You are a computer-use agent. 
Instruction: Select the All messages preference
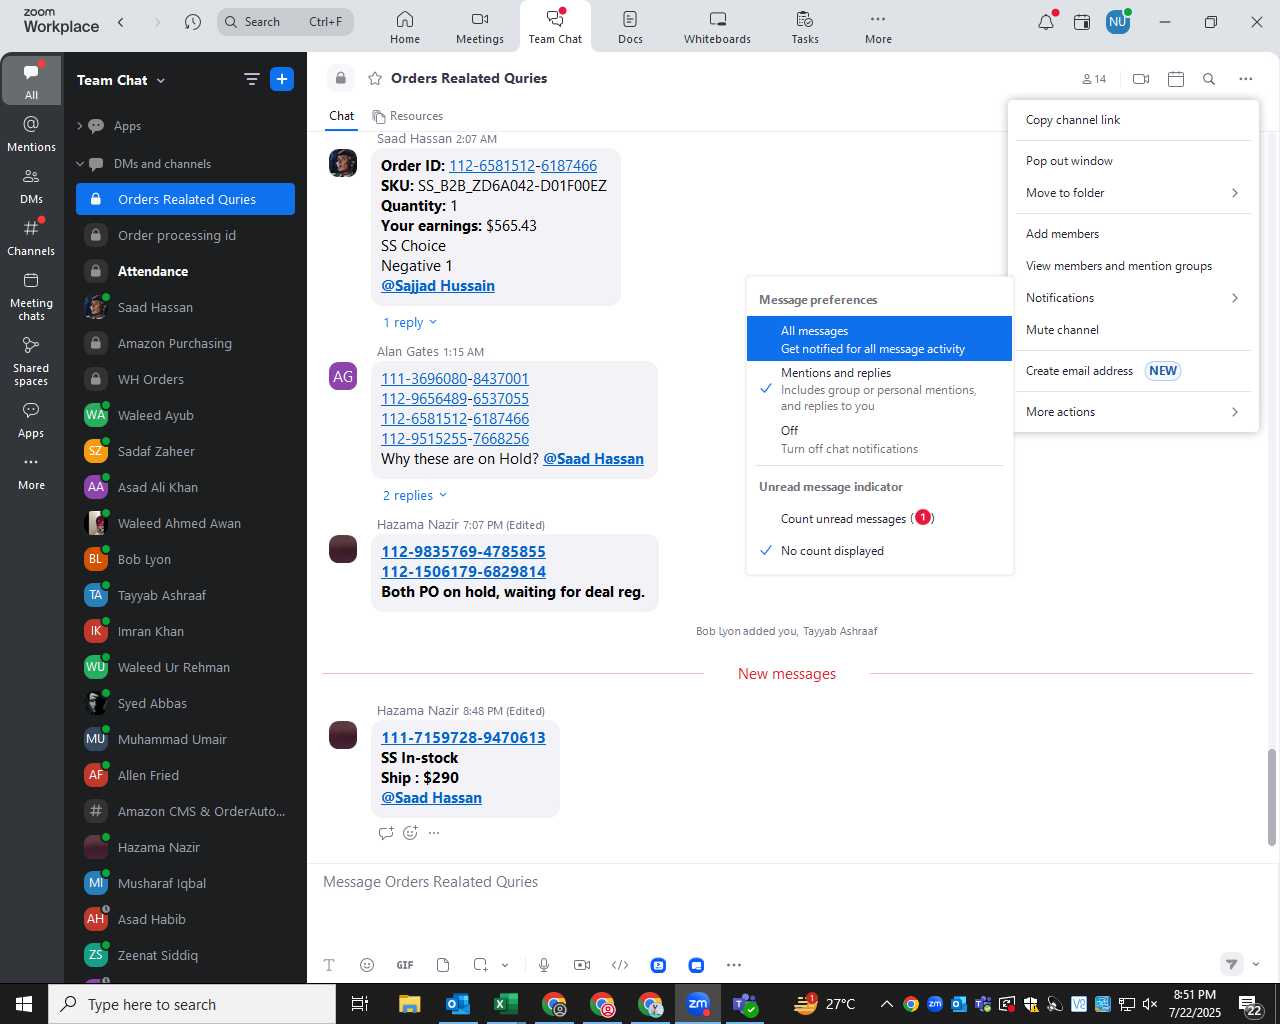point(879,339)
